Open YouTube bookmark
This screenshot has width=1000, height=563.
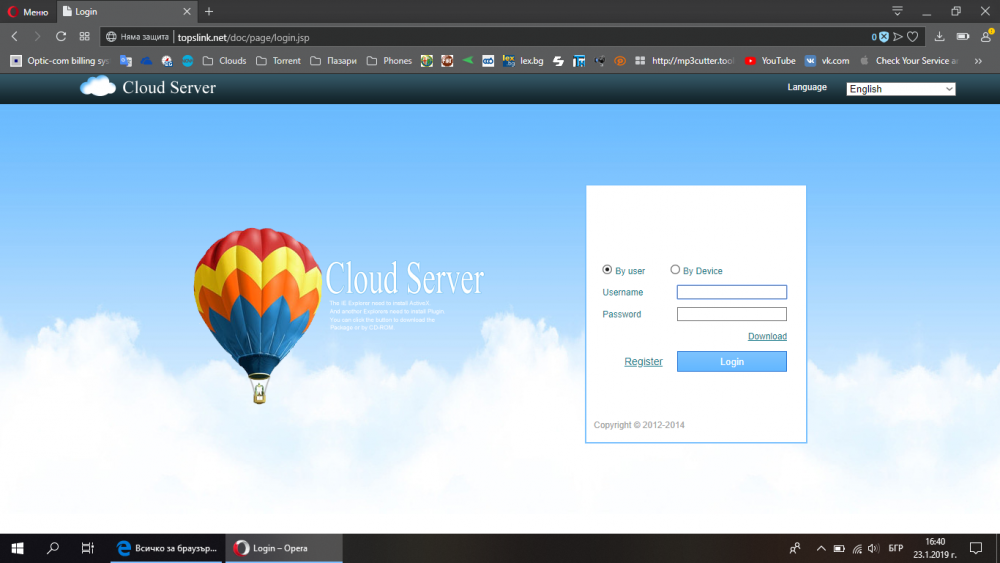(x=770, y=61)
